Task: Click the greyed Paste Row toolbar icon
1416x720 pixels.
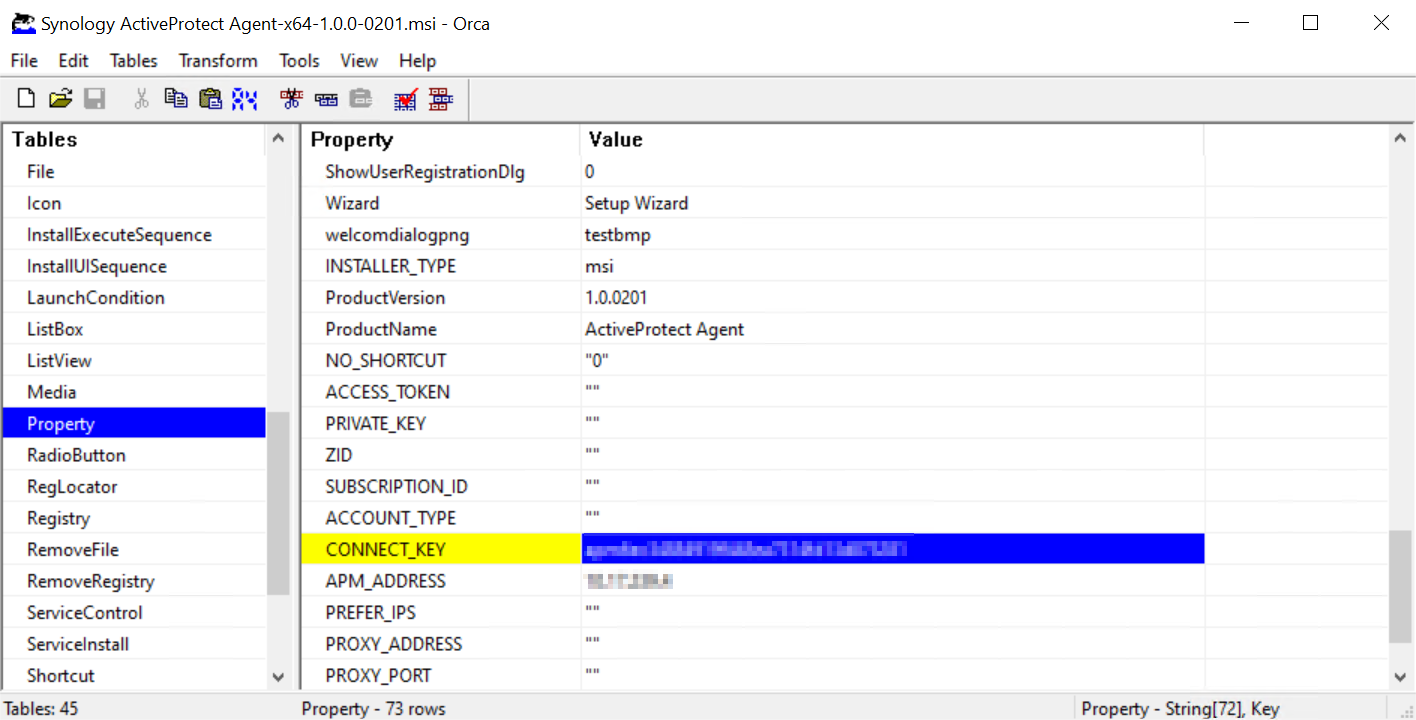Action: pyautogui.click(x=360, y=98)
